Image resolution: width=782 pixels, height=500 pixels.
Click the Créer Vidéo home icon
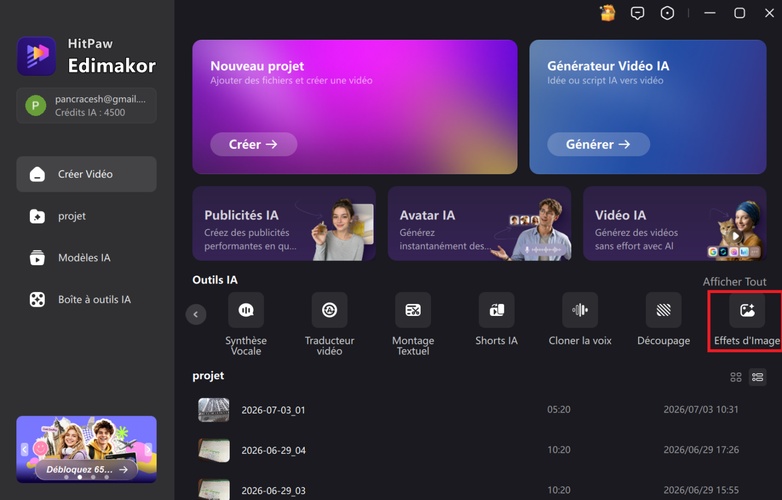click(x=37, y=174)
